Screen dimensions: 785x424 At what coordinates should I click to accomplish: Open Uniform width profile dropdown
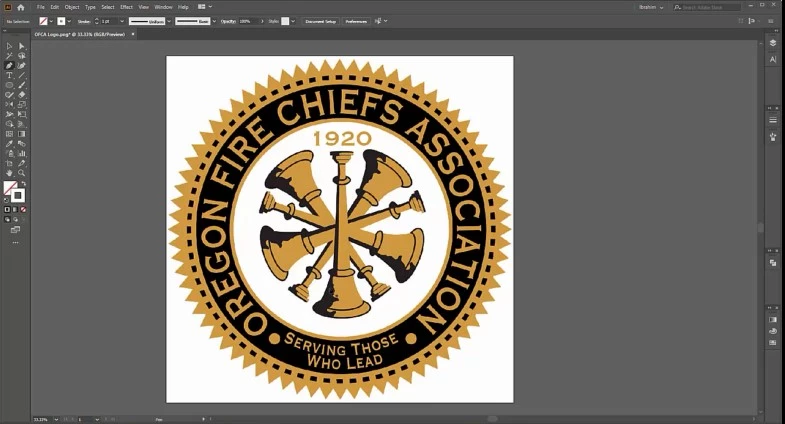[169, 22]
